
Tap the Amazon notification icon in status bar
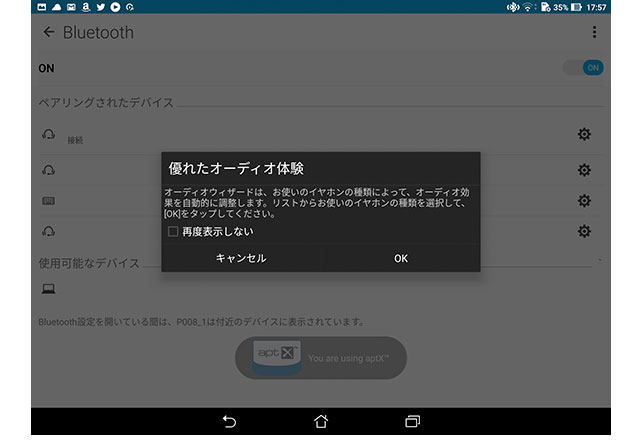pos(86,7)
